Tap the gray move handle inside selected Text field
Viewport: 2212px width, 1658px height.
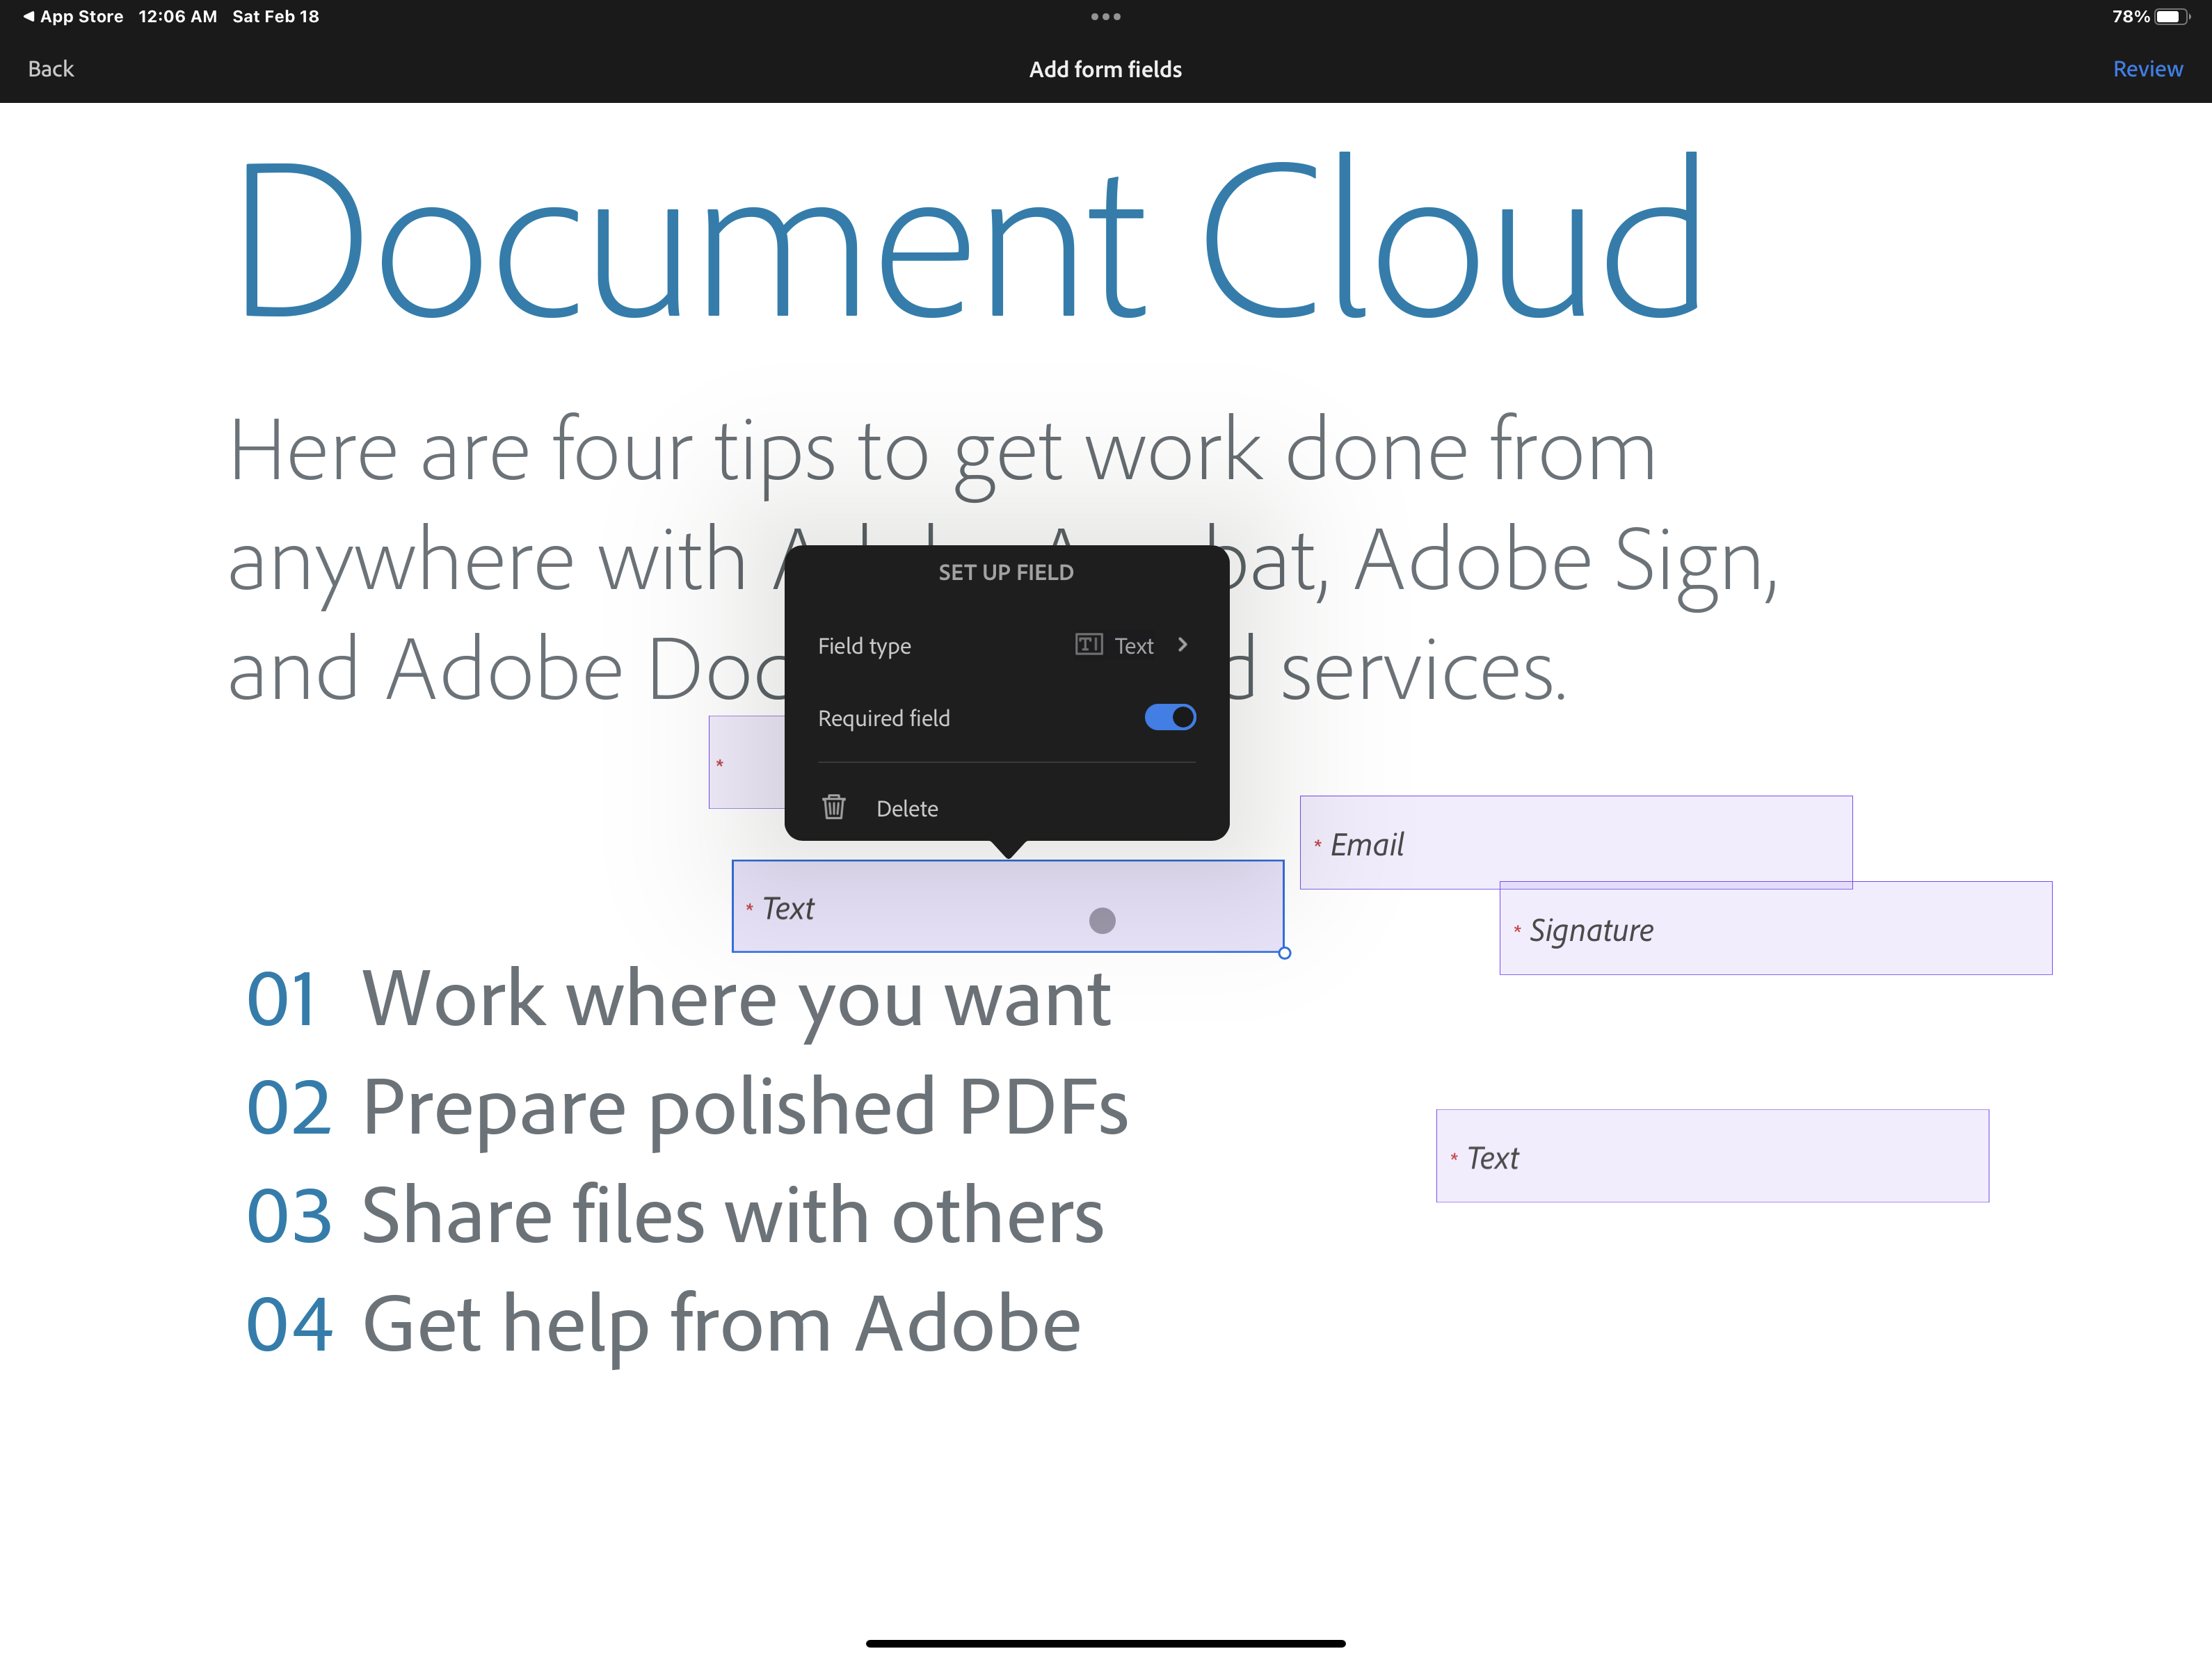point(1102,919)
